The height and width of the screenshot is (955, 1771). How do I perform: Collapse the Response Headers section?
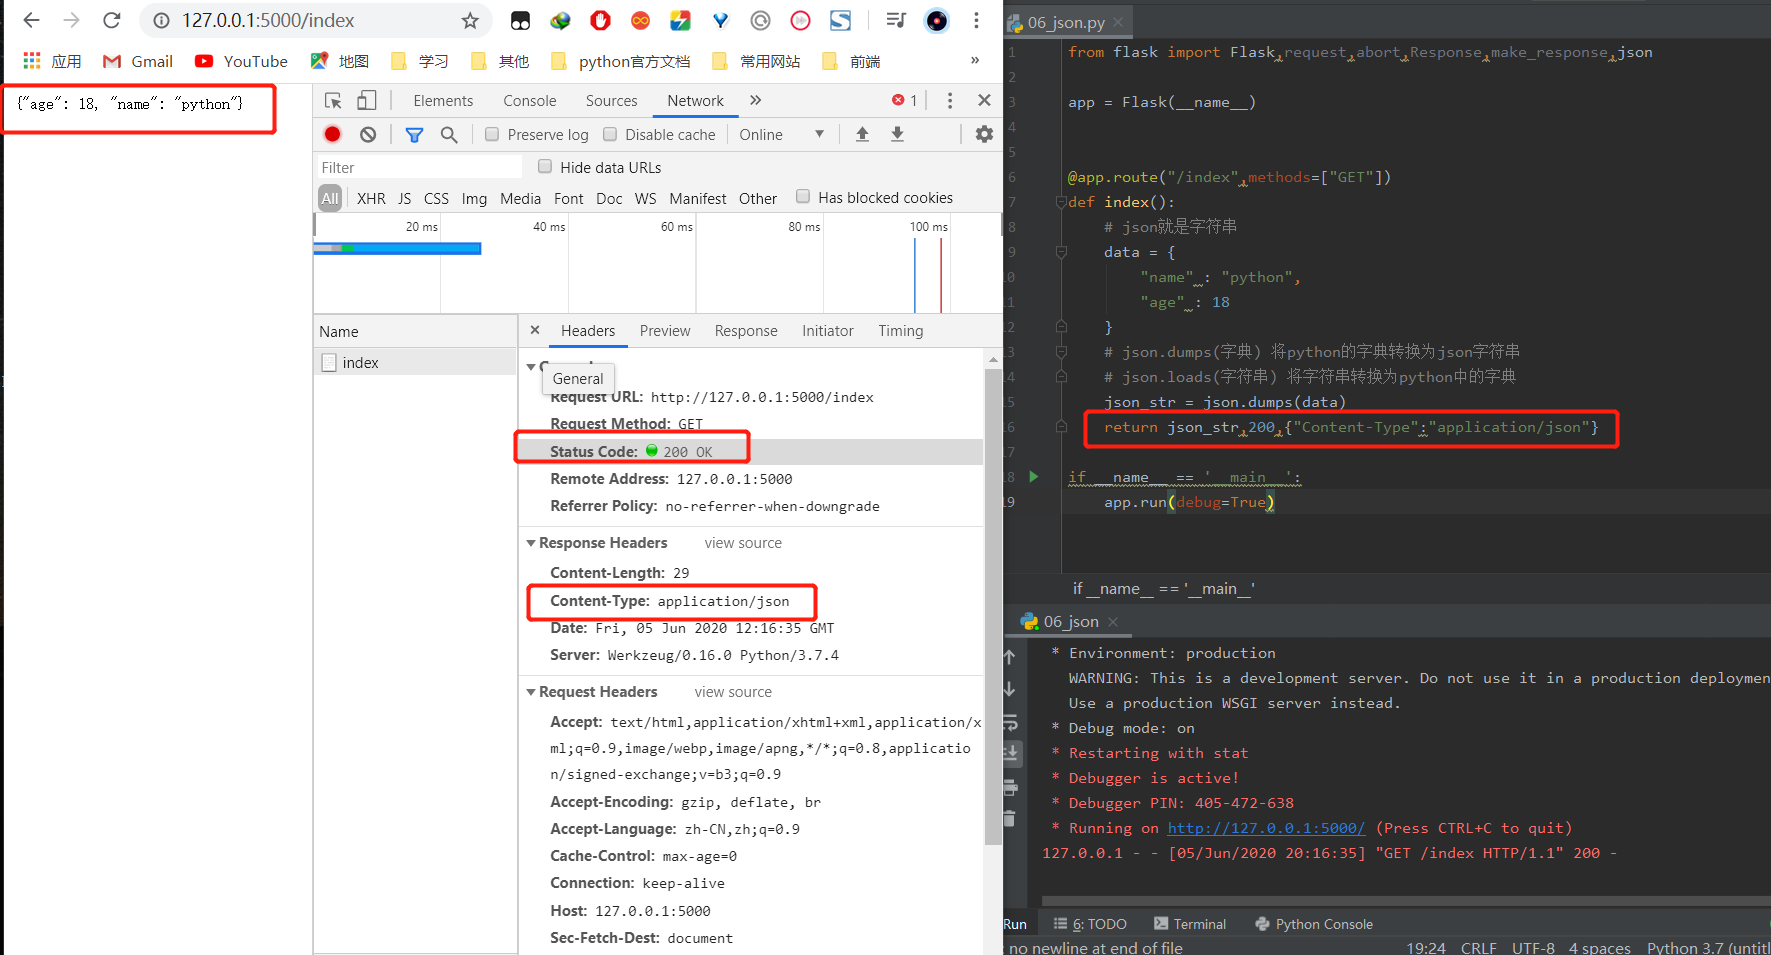pyautogui.click(x=531, y=543)
